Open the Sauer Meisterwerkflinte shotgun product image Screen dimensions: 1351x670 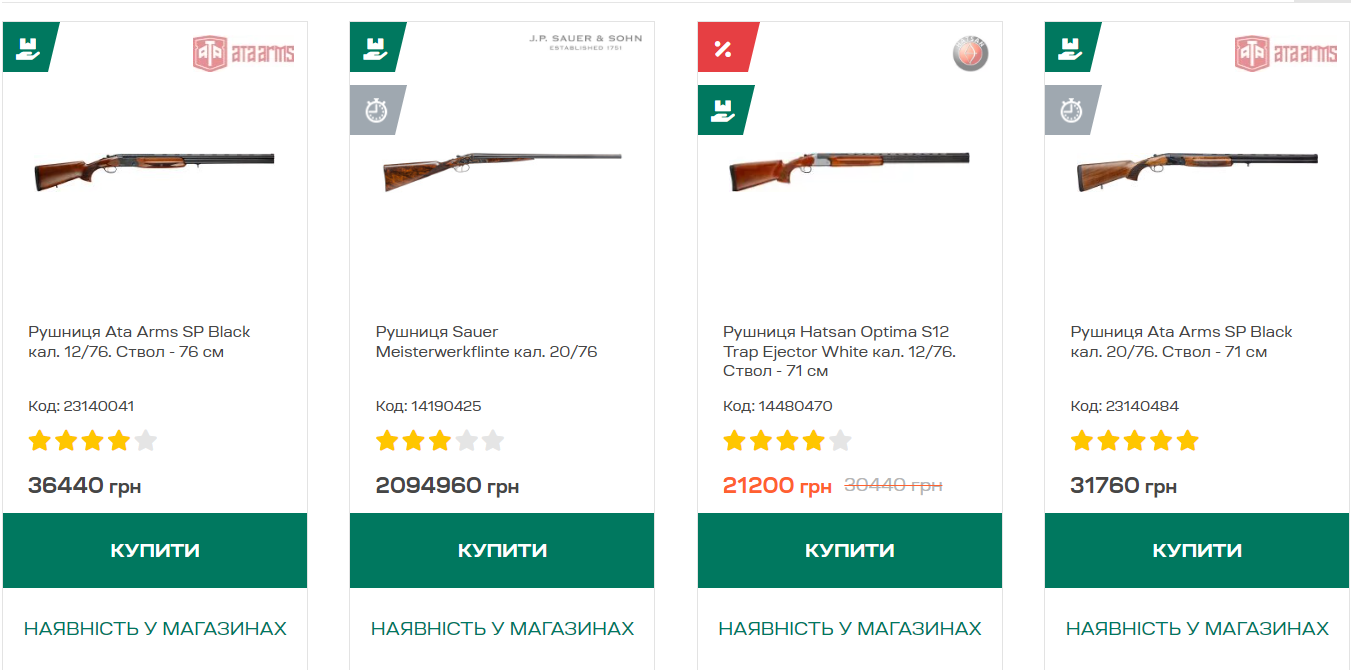click(502, 171)
